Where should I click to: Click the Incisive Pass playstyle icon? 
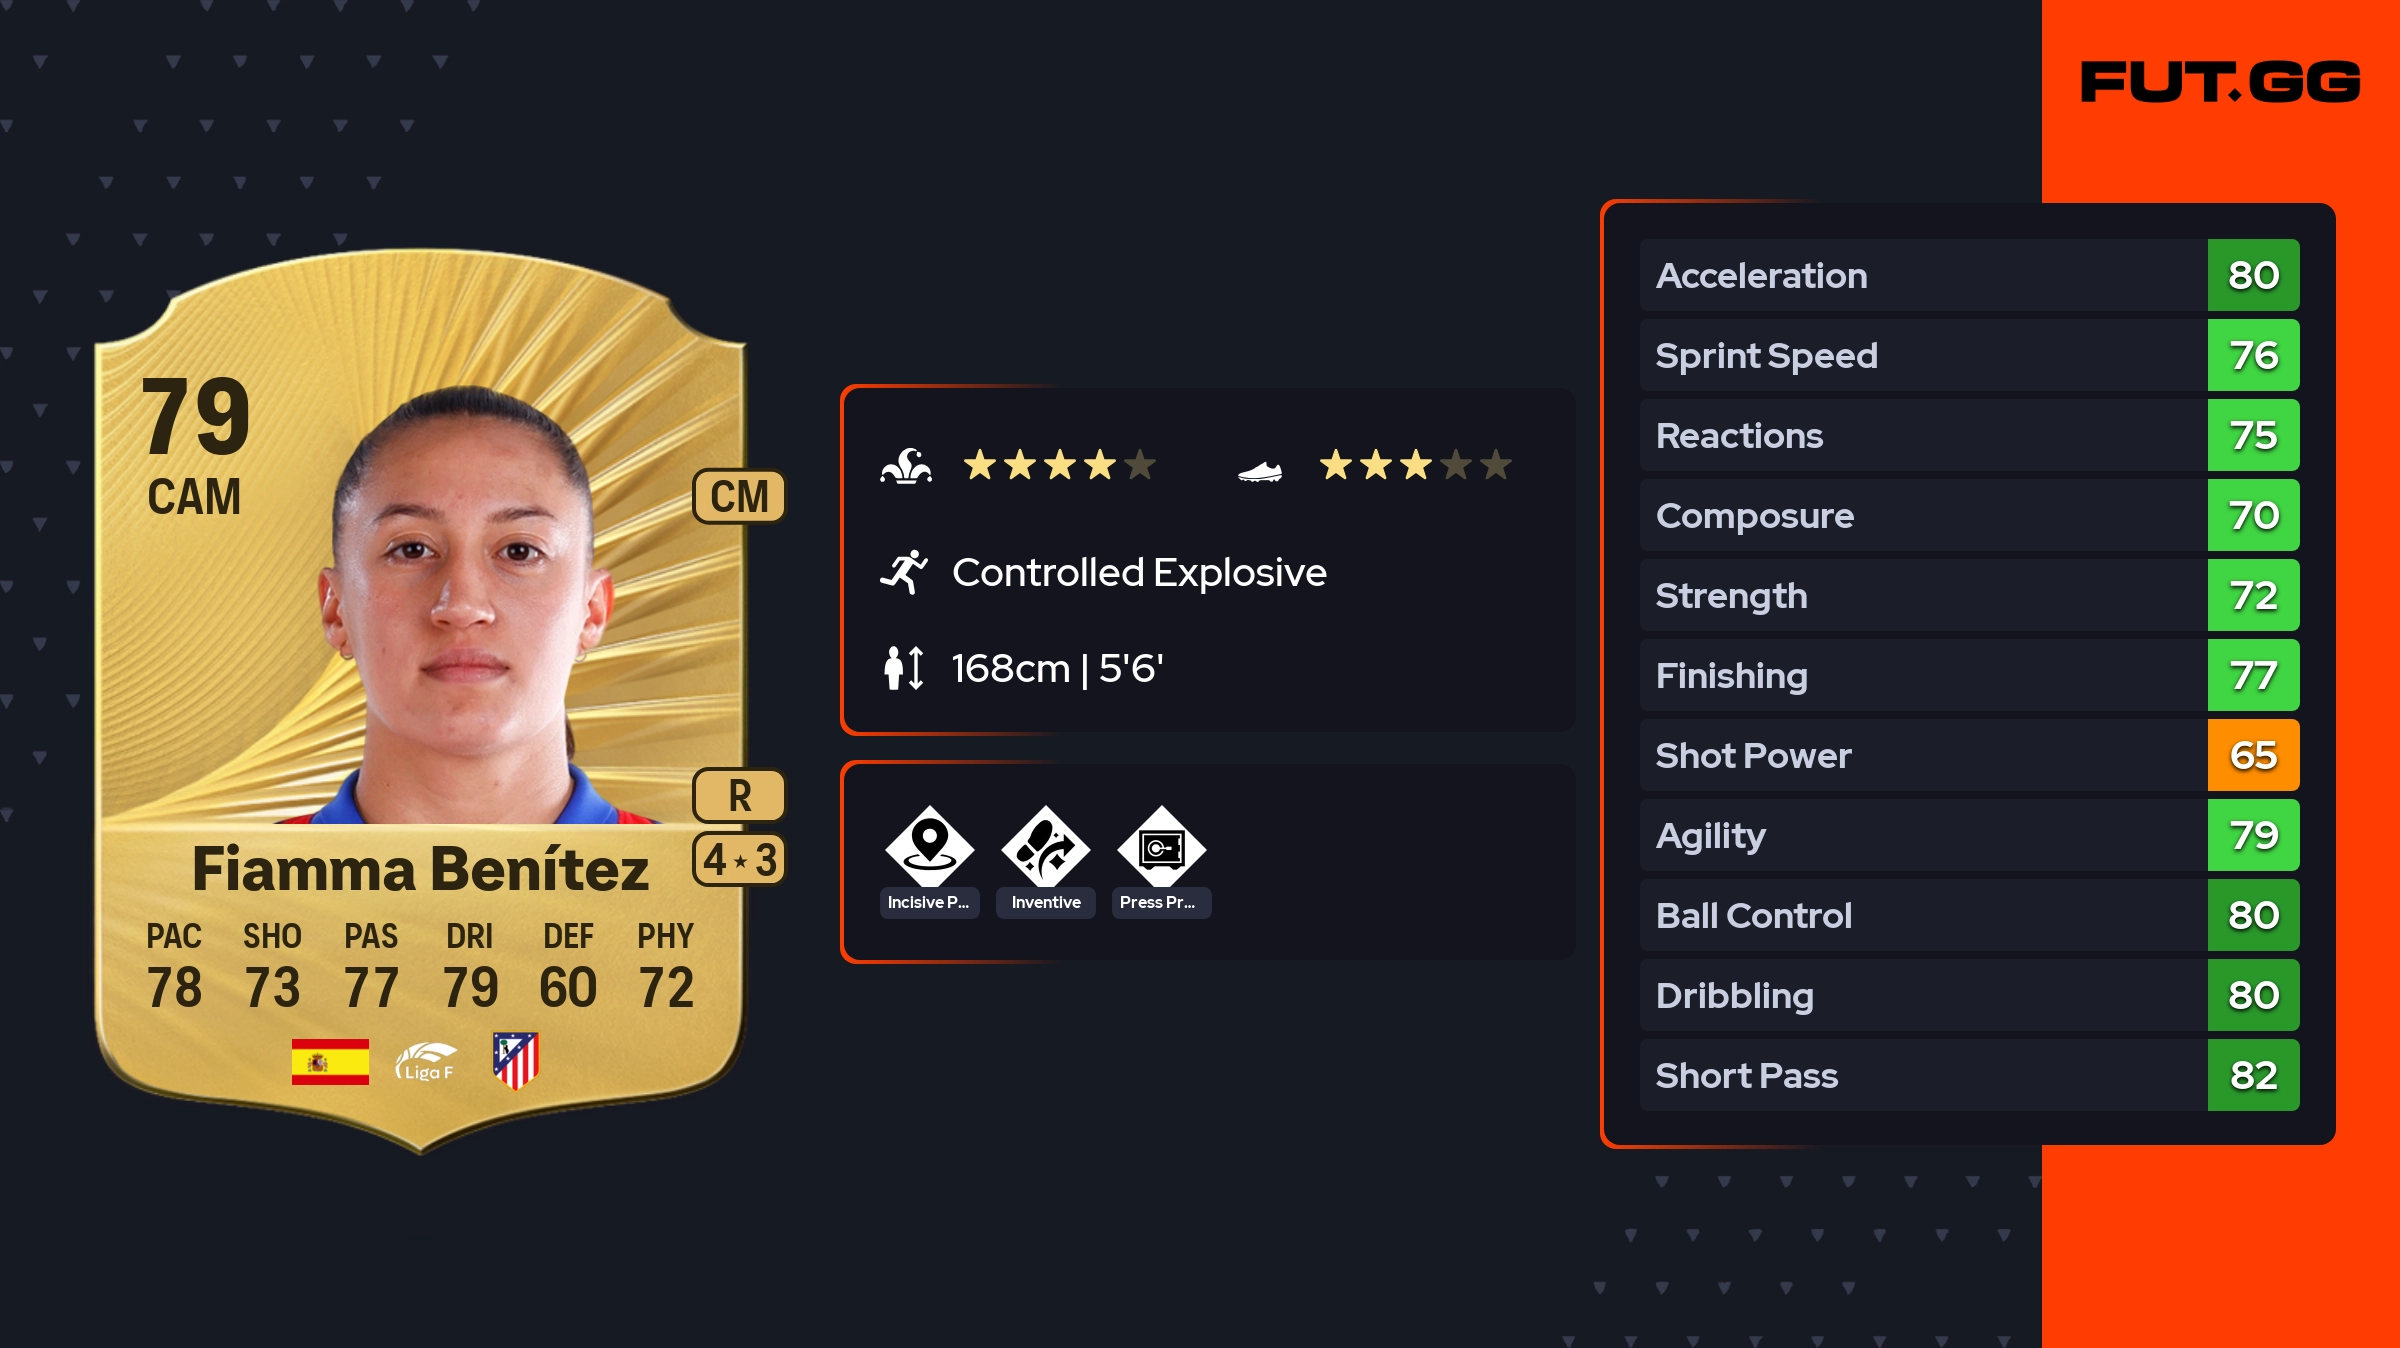click(929, 847)
